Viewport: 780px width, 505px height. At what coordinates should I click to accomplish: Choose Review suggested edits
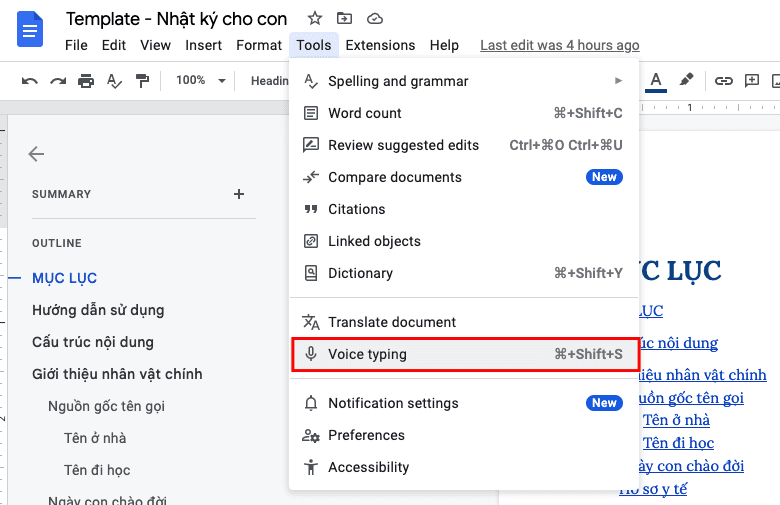(464, 145)
